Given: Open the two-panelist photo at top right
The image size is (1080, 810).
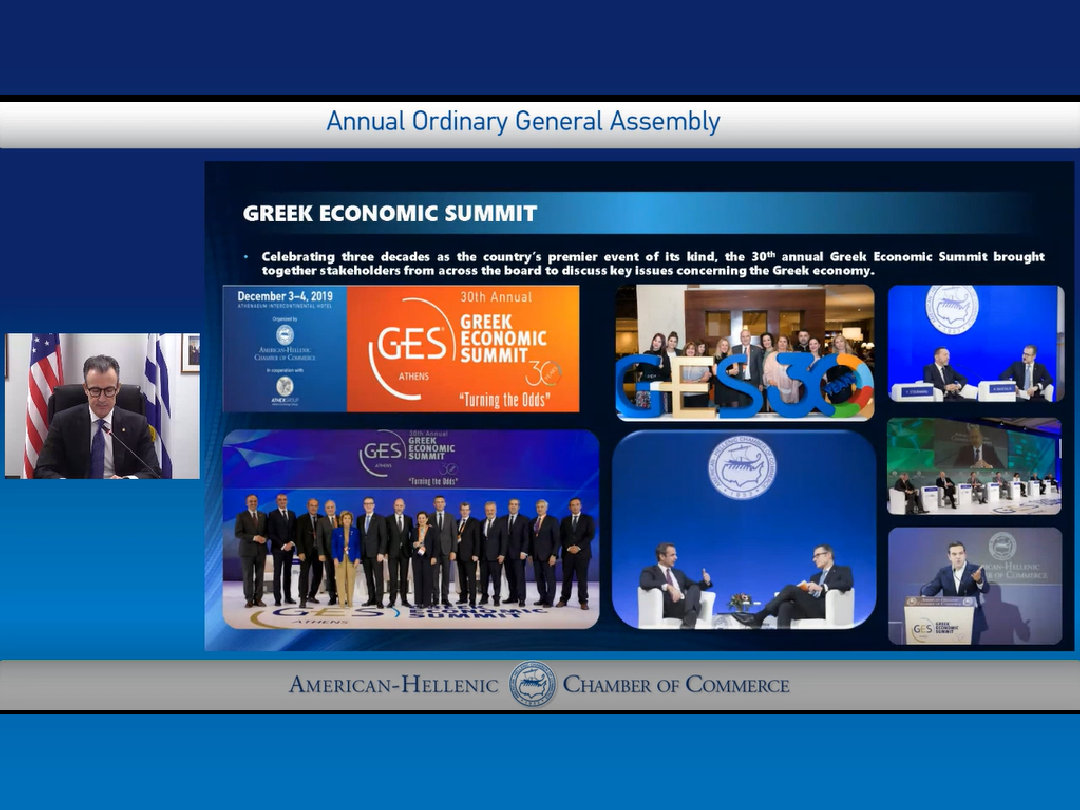Looking at the screenshot, I should (974, 343).
